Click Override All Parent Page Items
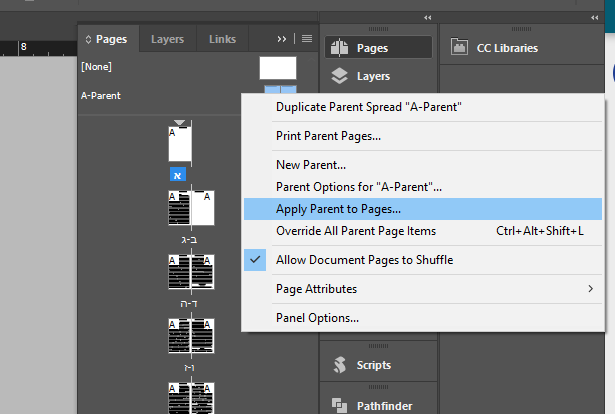The image size is (615, 414). 356,231
